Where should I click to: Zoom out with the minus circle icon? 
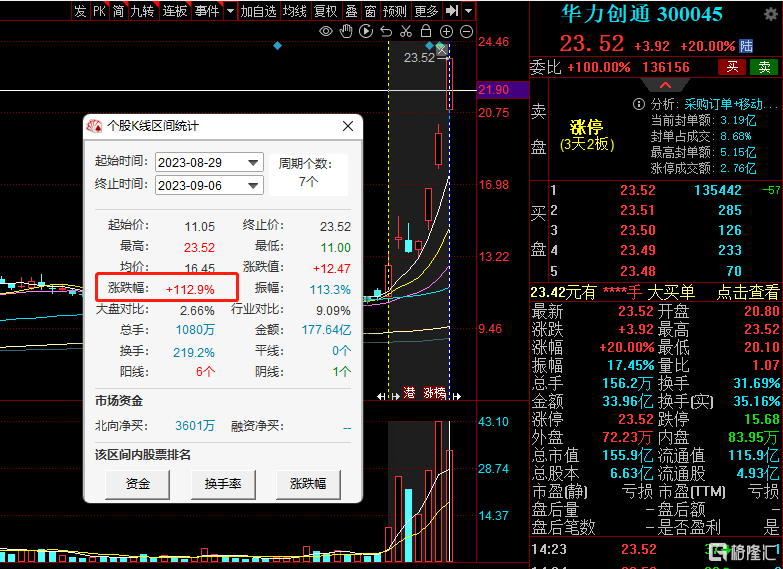click(x=466, y=32)
